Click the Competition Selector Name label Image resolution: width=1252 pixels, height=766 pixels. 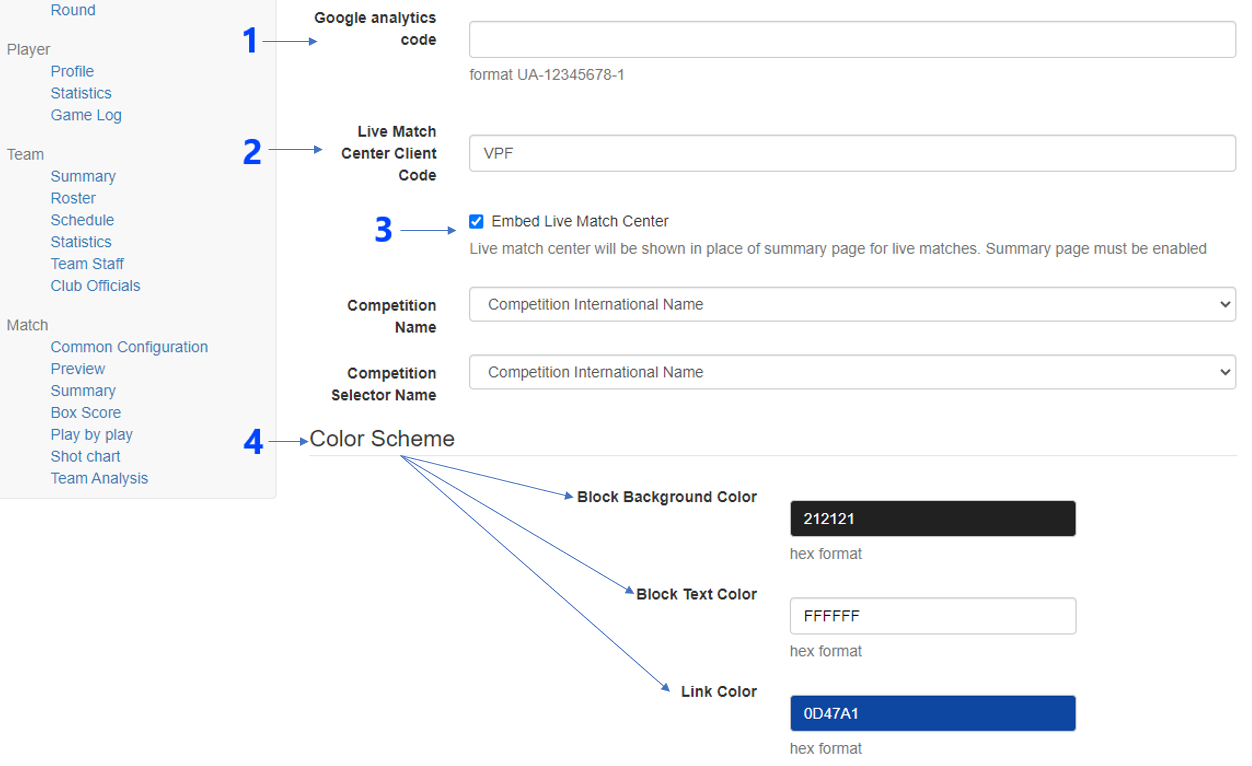pyautogui.click(x=384, y=384)
